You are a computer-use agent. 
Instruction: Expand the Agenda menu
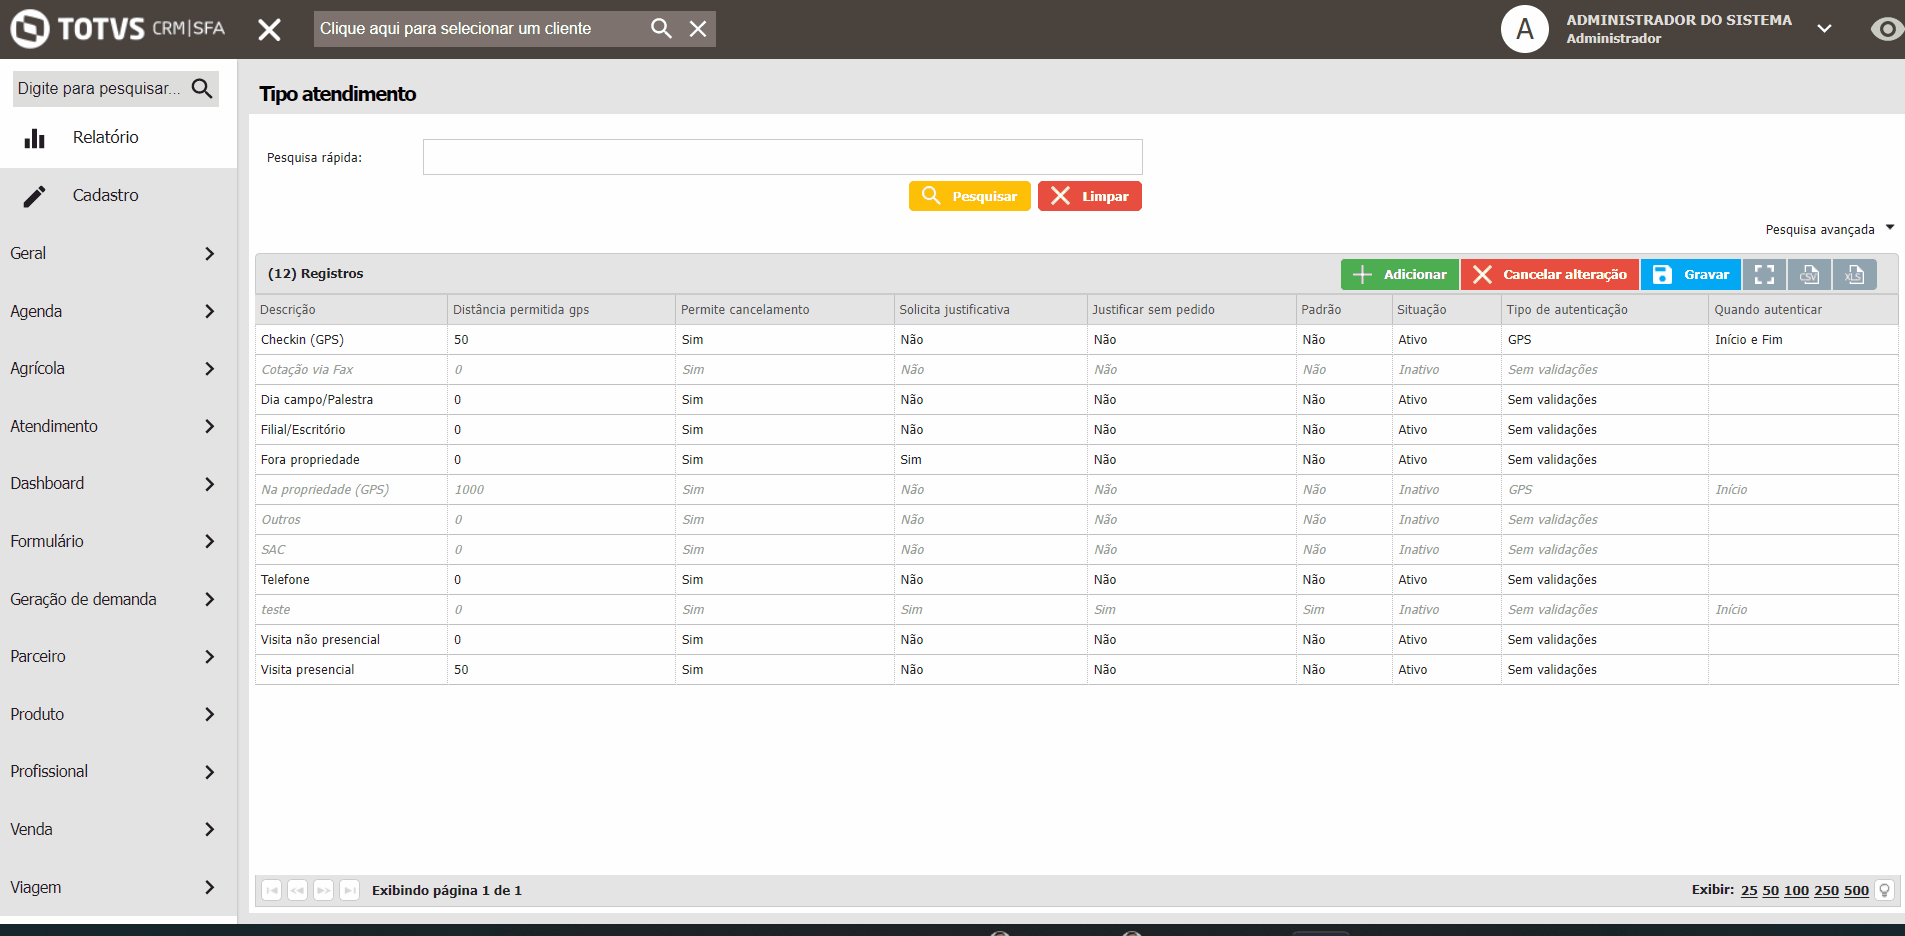(x=118, y=311)
